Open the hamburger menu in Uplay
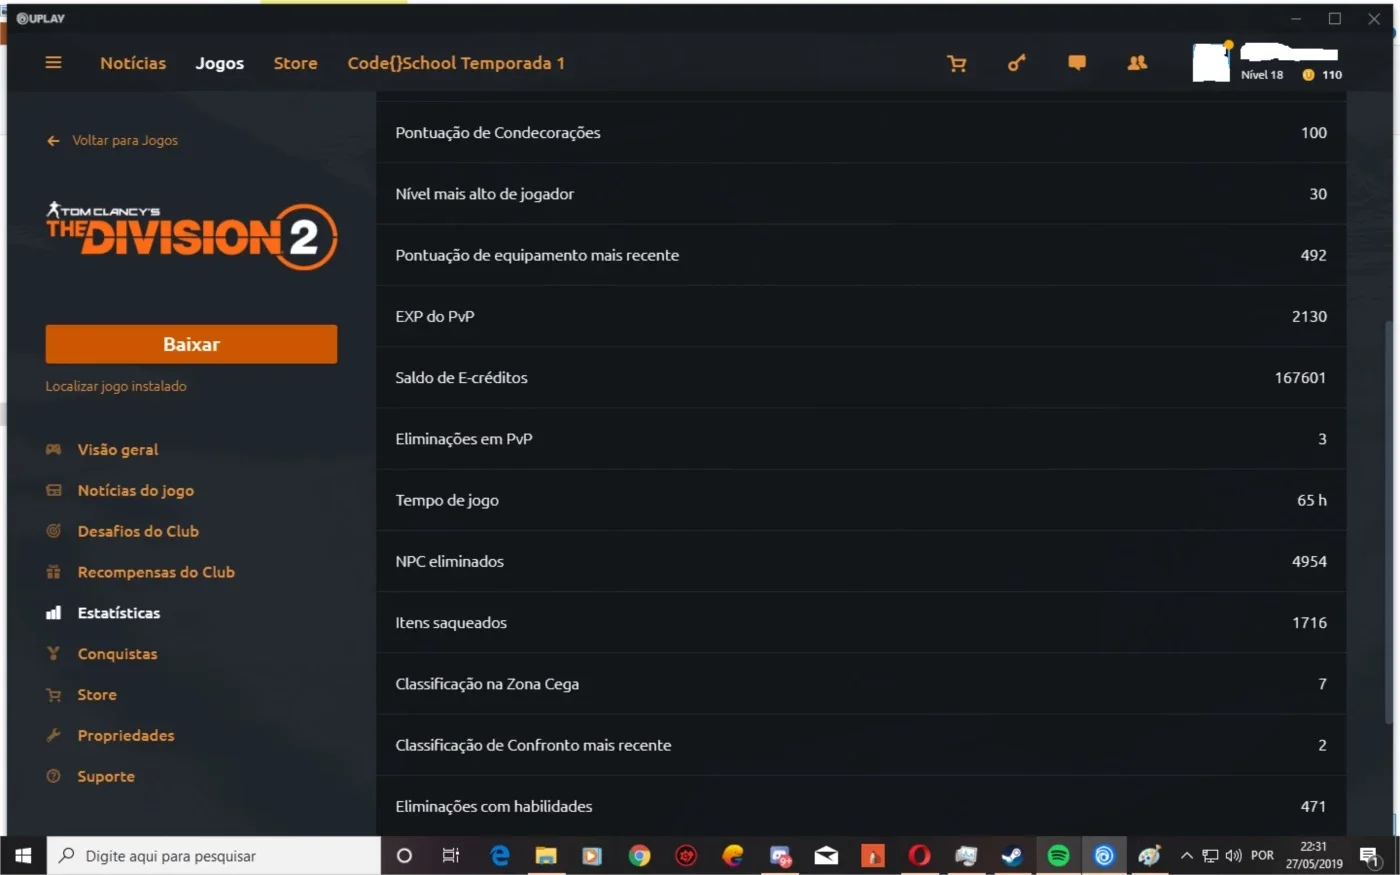 point(53,63)
